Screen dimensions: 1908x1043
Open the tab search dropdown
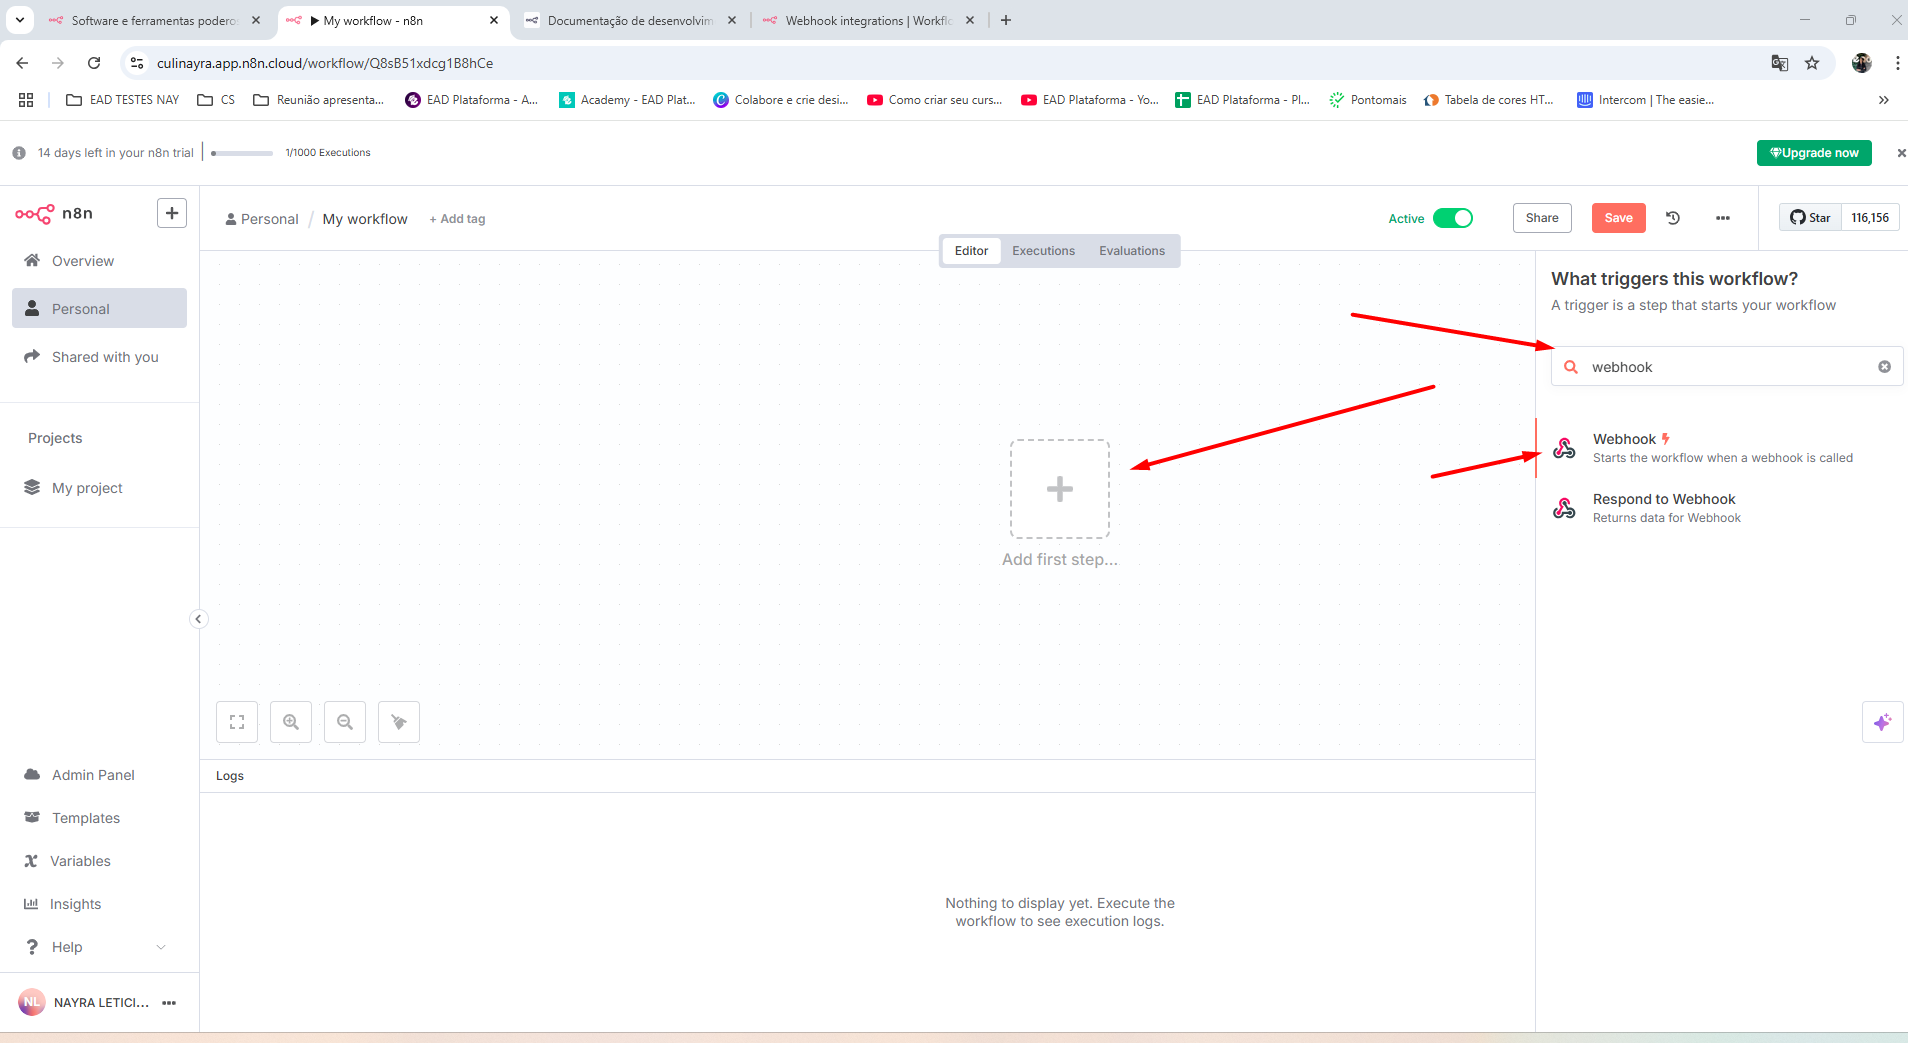(x=20, y=20)
